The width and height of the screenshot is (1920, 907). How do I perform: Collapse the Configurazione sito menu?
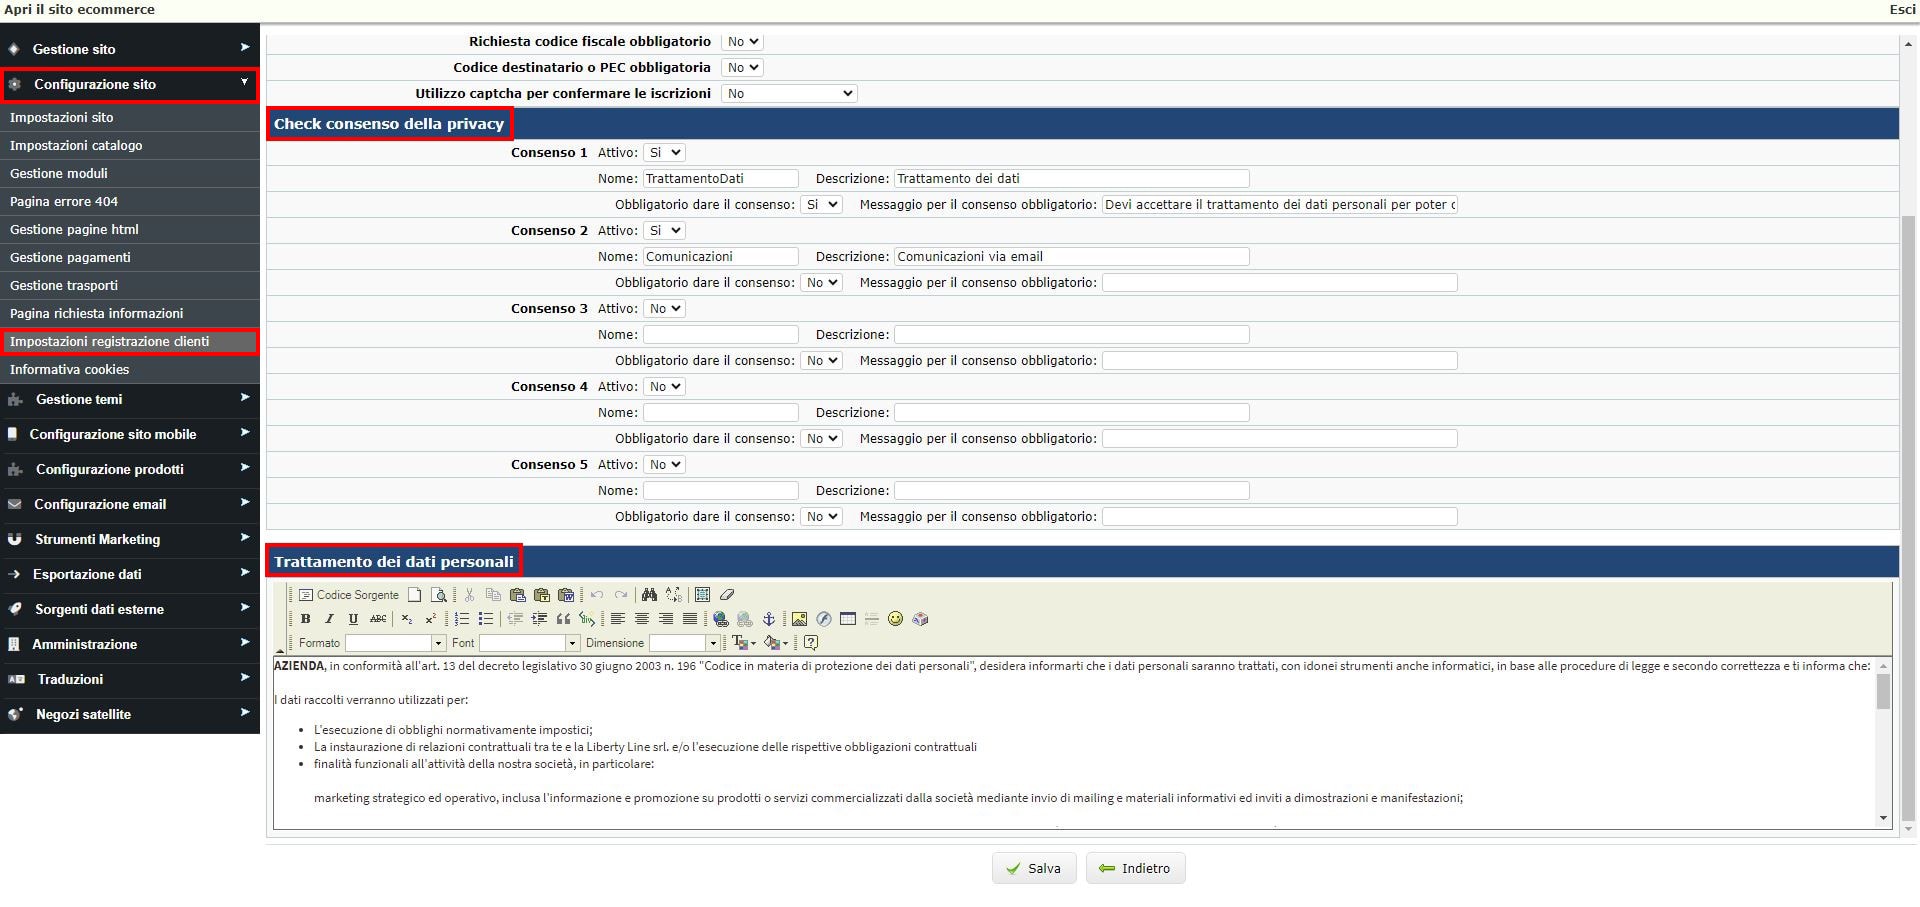[x=130, y=84]
